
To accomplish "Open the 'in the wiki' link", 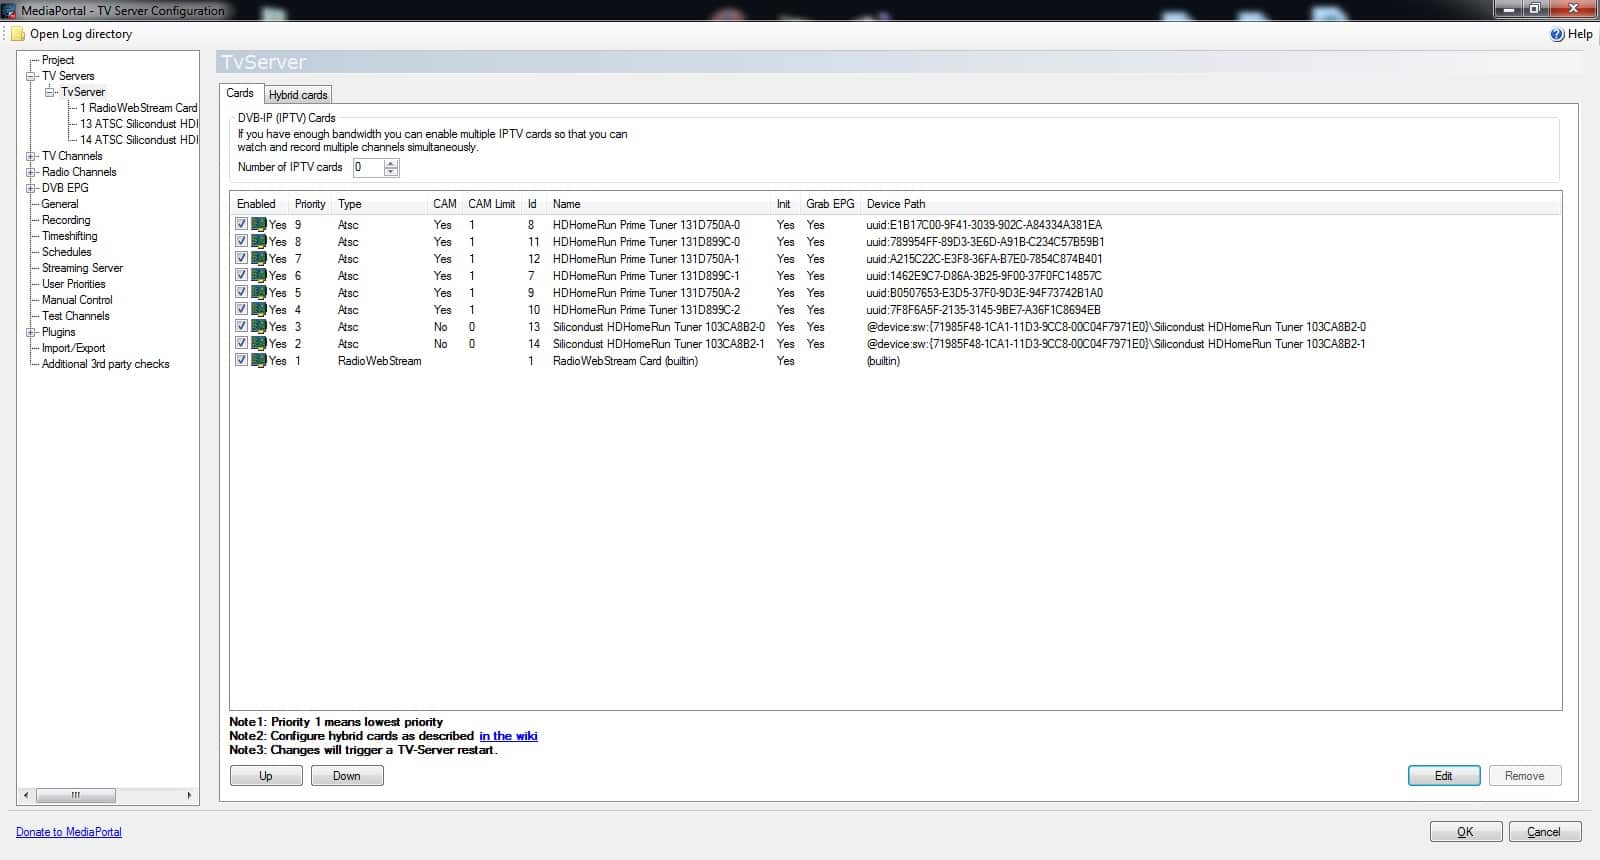I will click(x=508, y=736).
